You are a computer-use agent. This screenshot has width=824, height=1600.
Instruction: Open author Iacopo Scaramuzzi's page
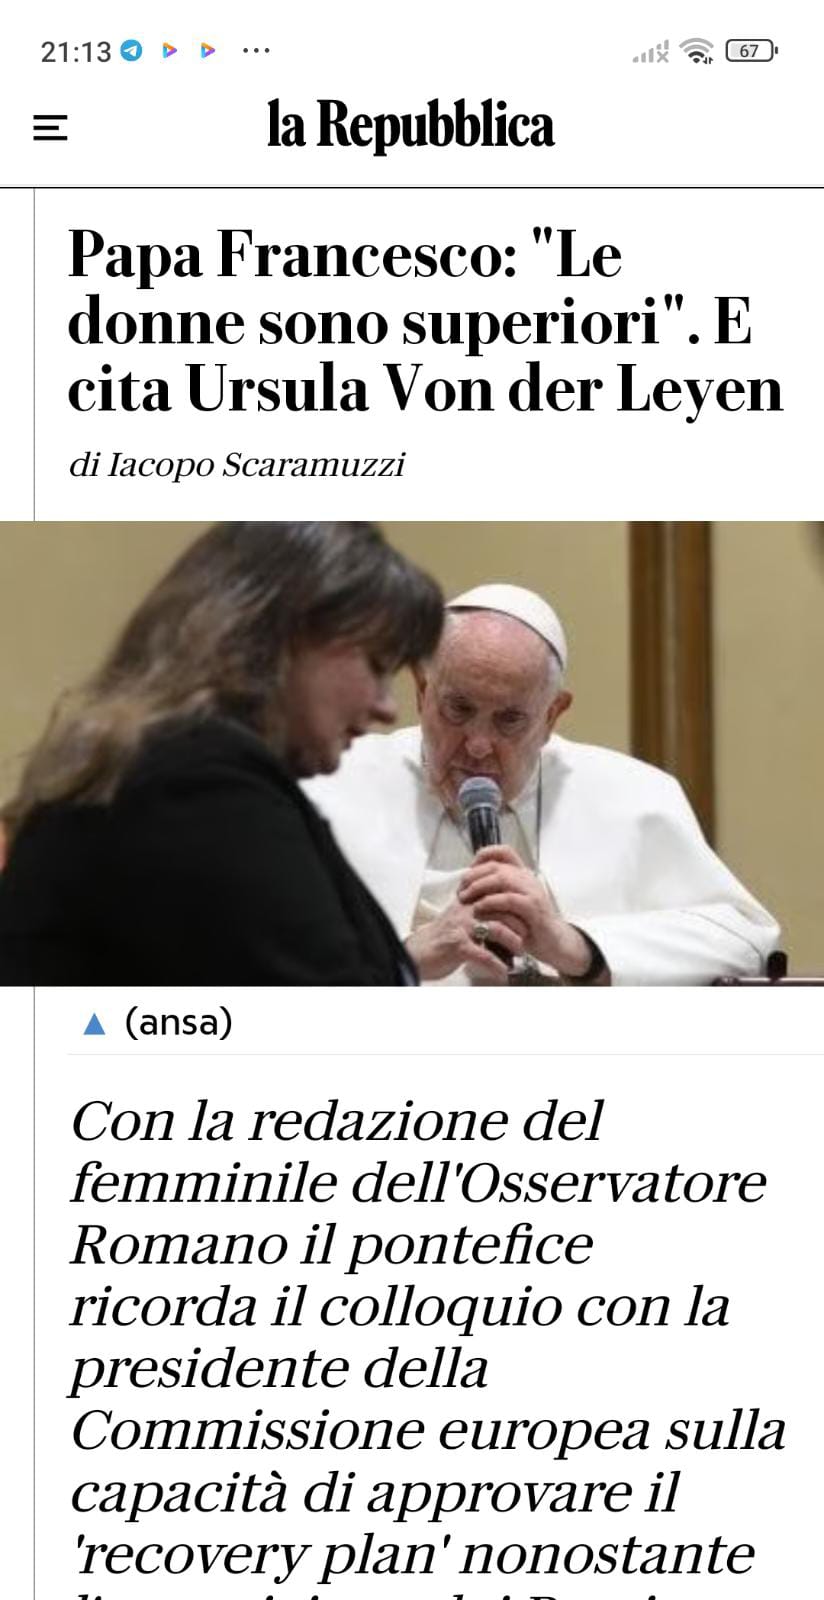pos(237,465)
